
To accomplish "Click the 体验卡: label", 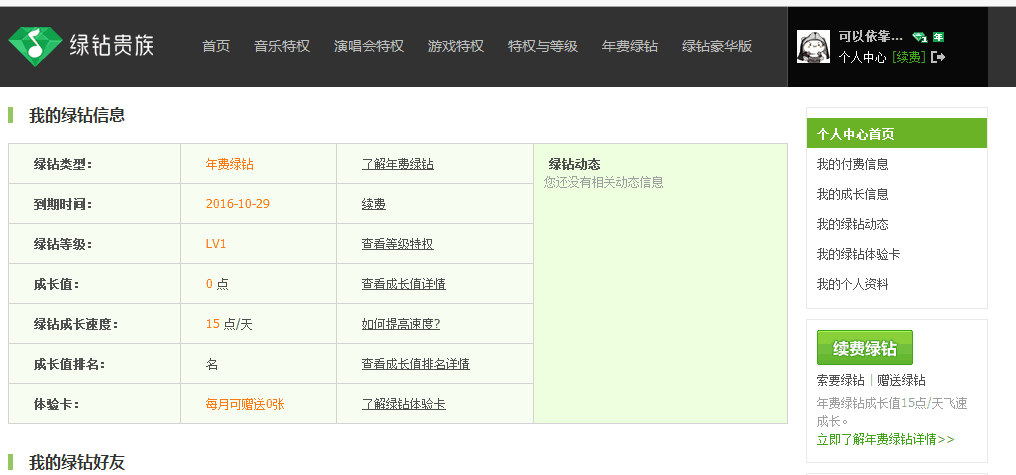I will [56, 404].
